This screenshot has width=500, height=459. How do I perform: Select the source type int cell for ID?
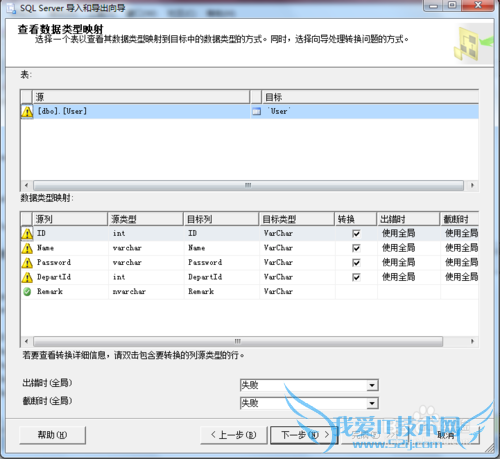tap(146, 233)
